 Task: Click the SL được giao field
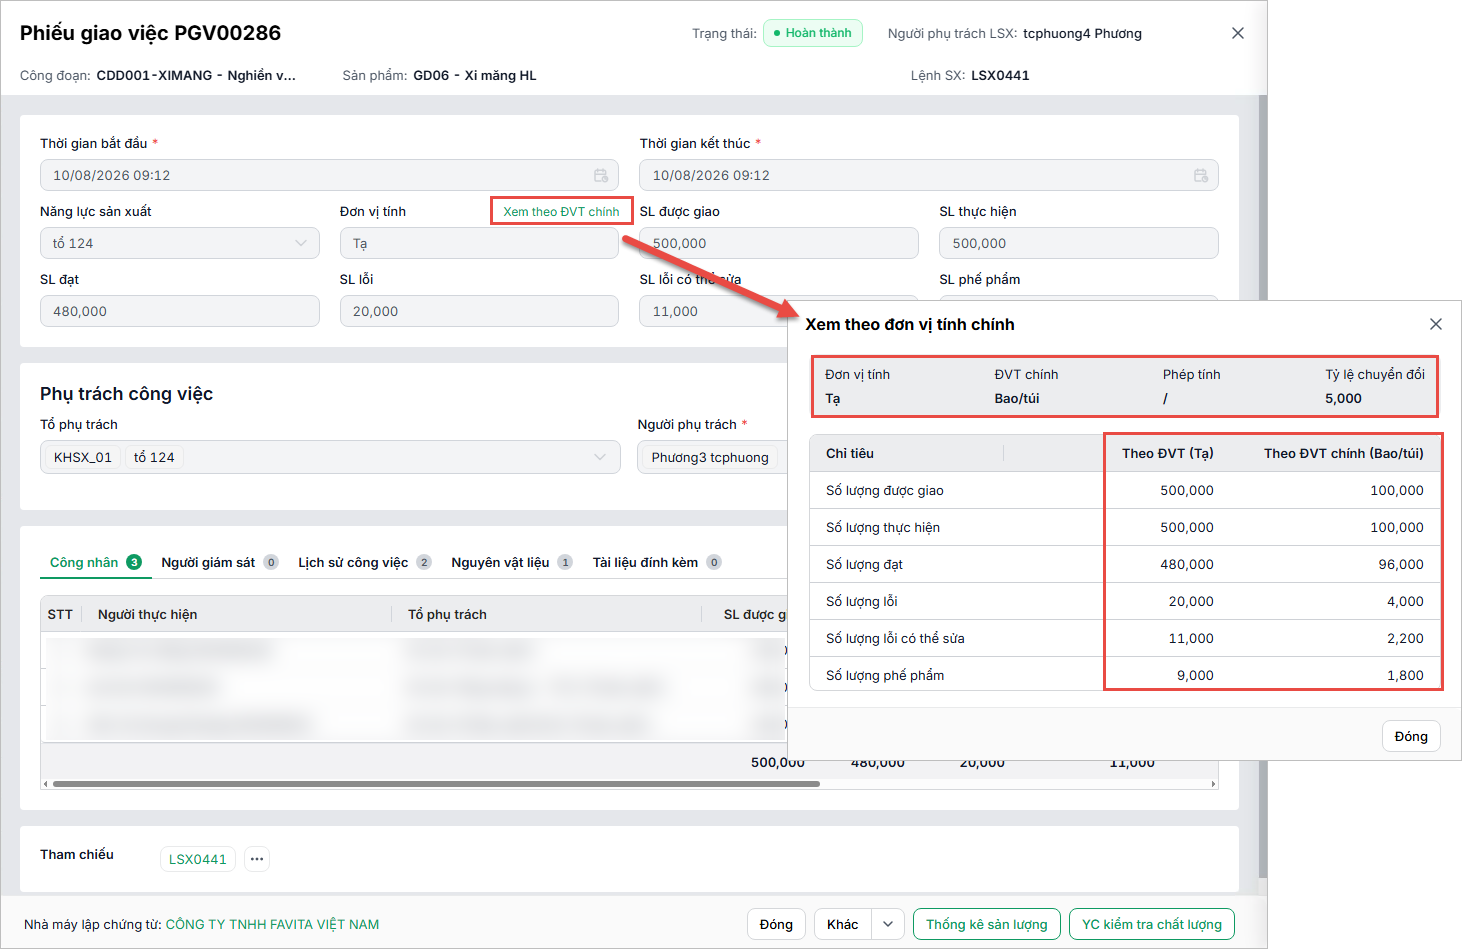(779, 243)
